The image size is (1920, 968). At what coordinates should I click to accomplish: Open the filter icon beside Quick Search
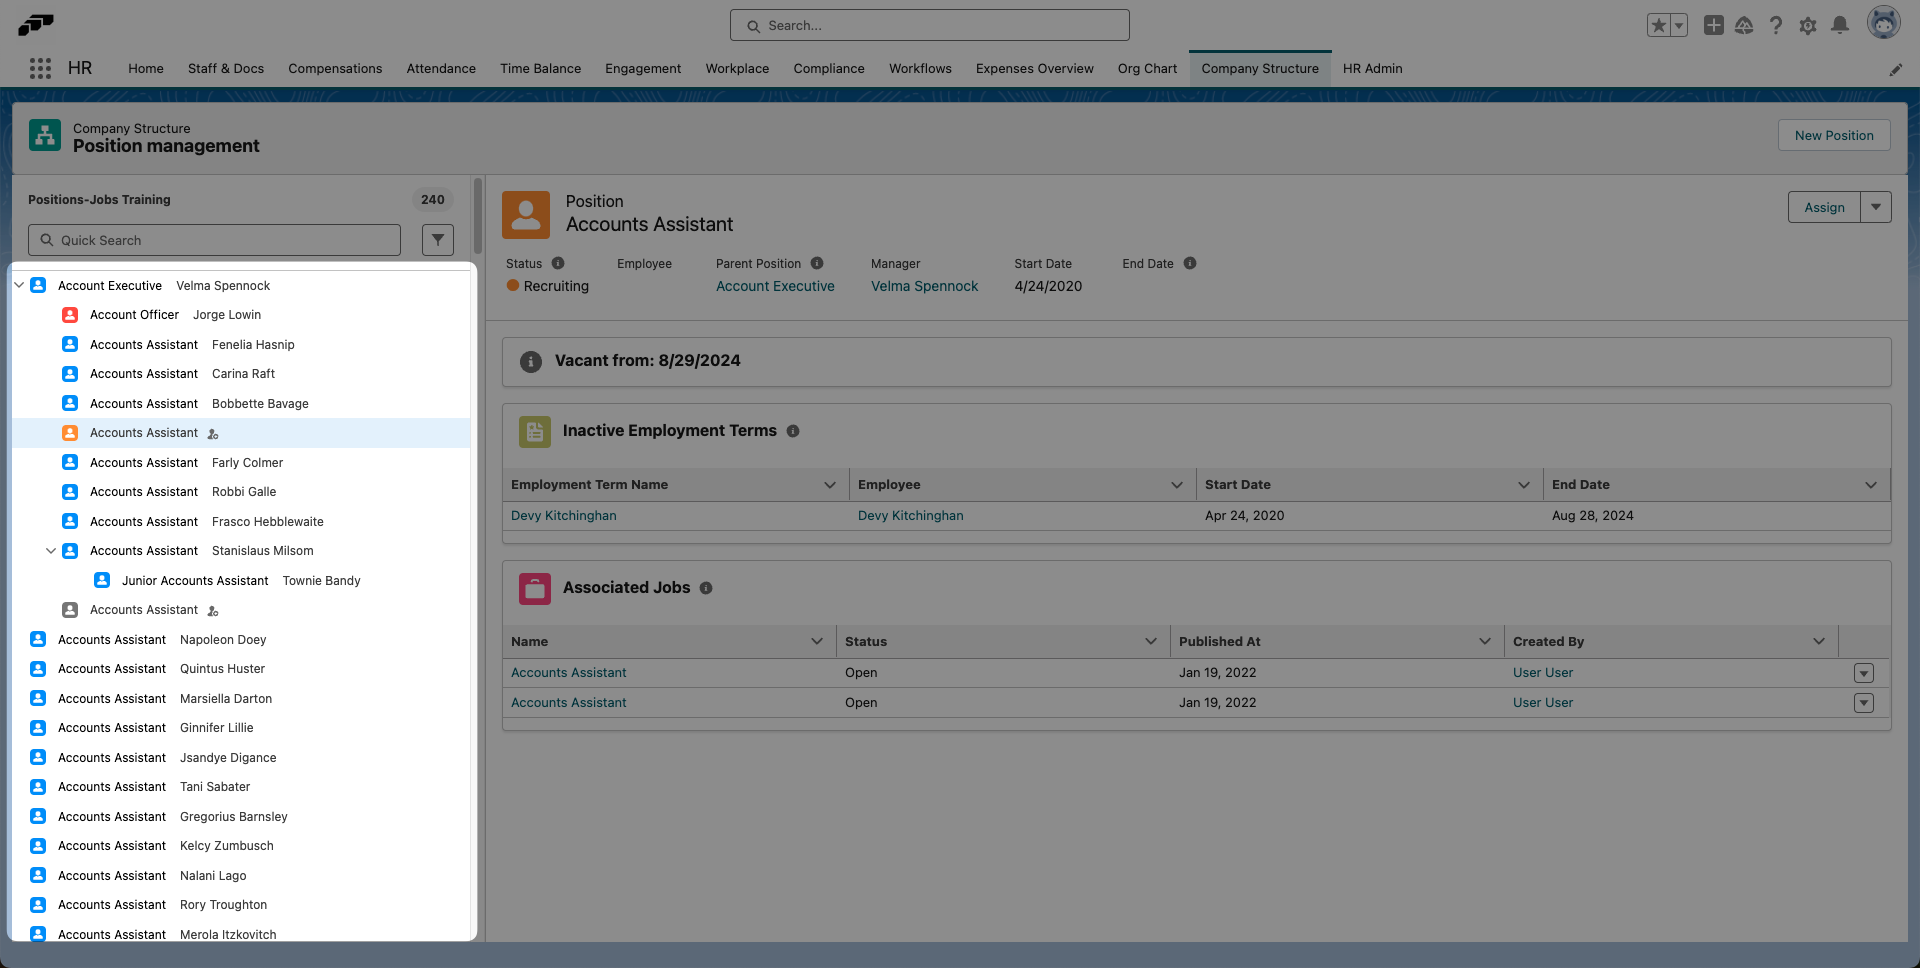click(x=437, y=240)
